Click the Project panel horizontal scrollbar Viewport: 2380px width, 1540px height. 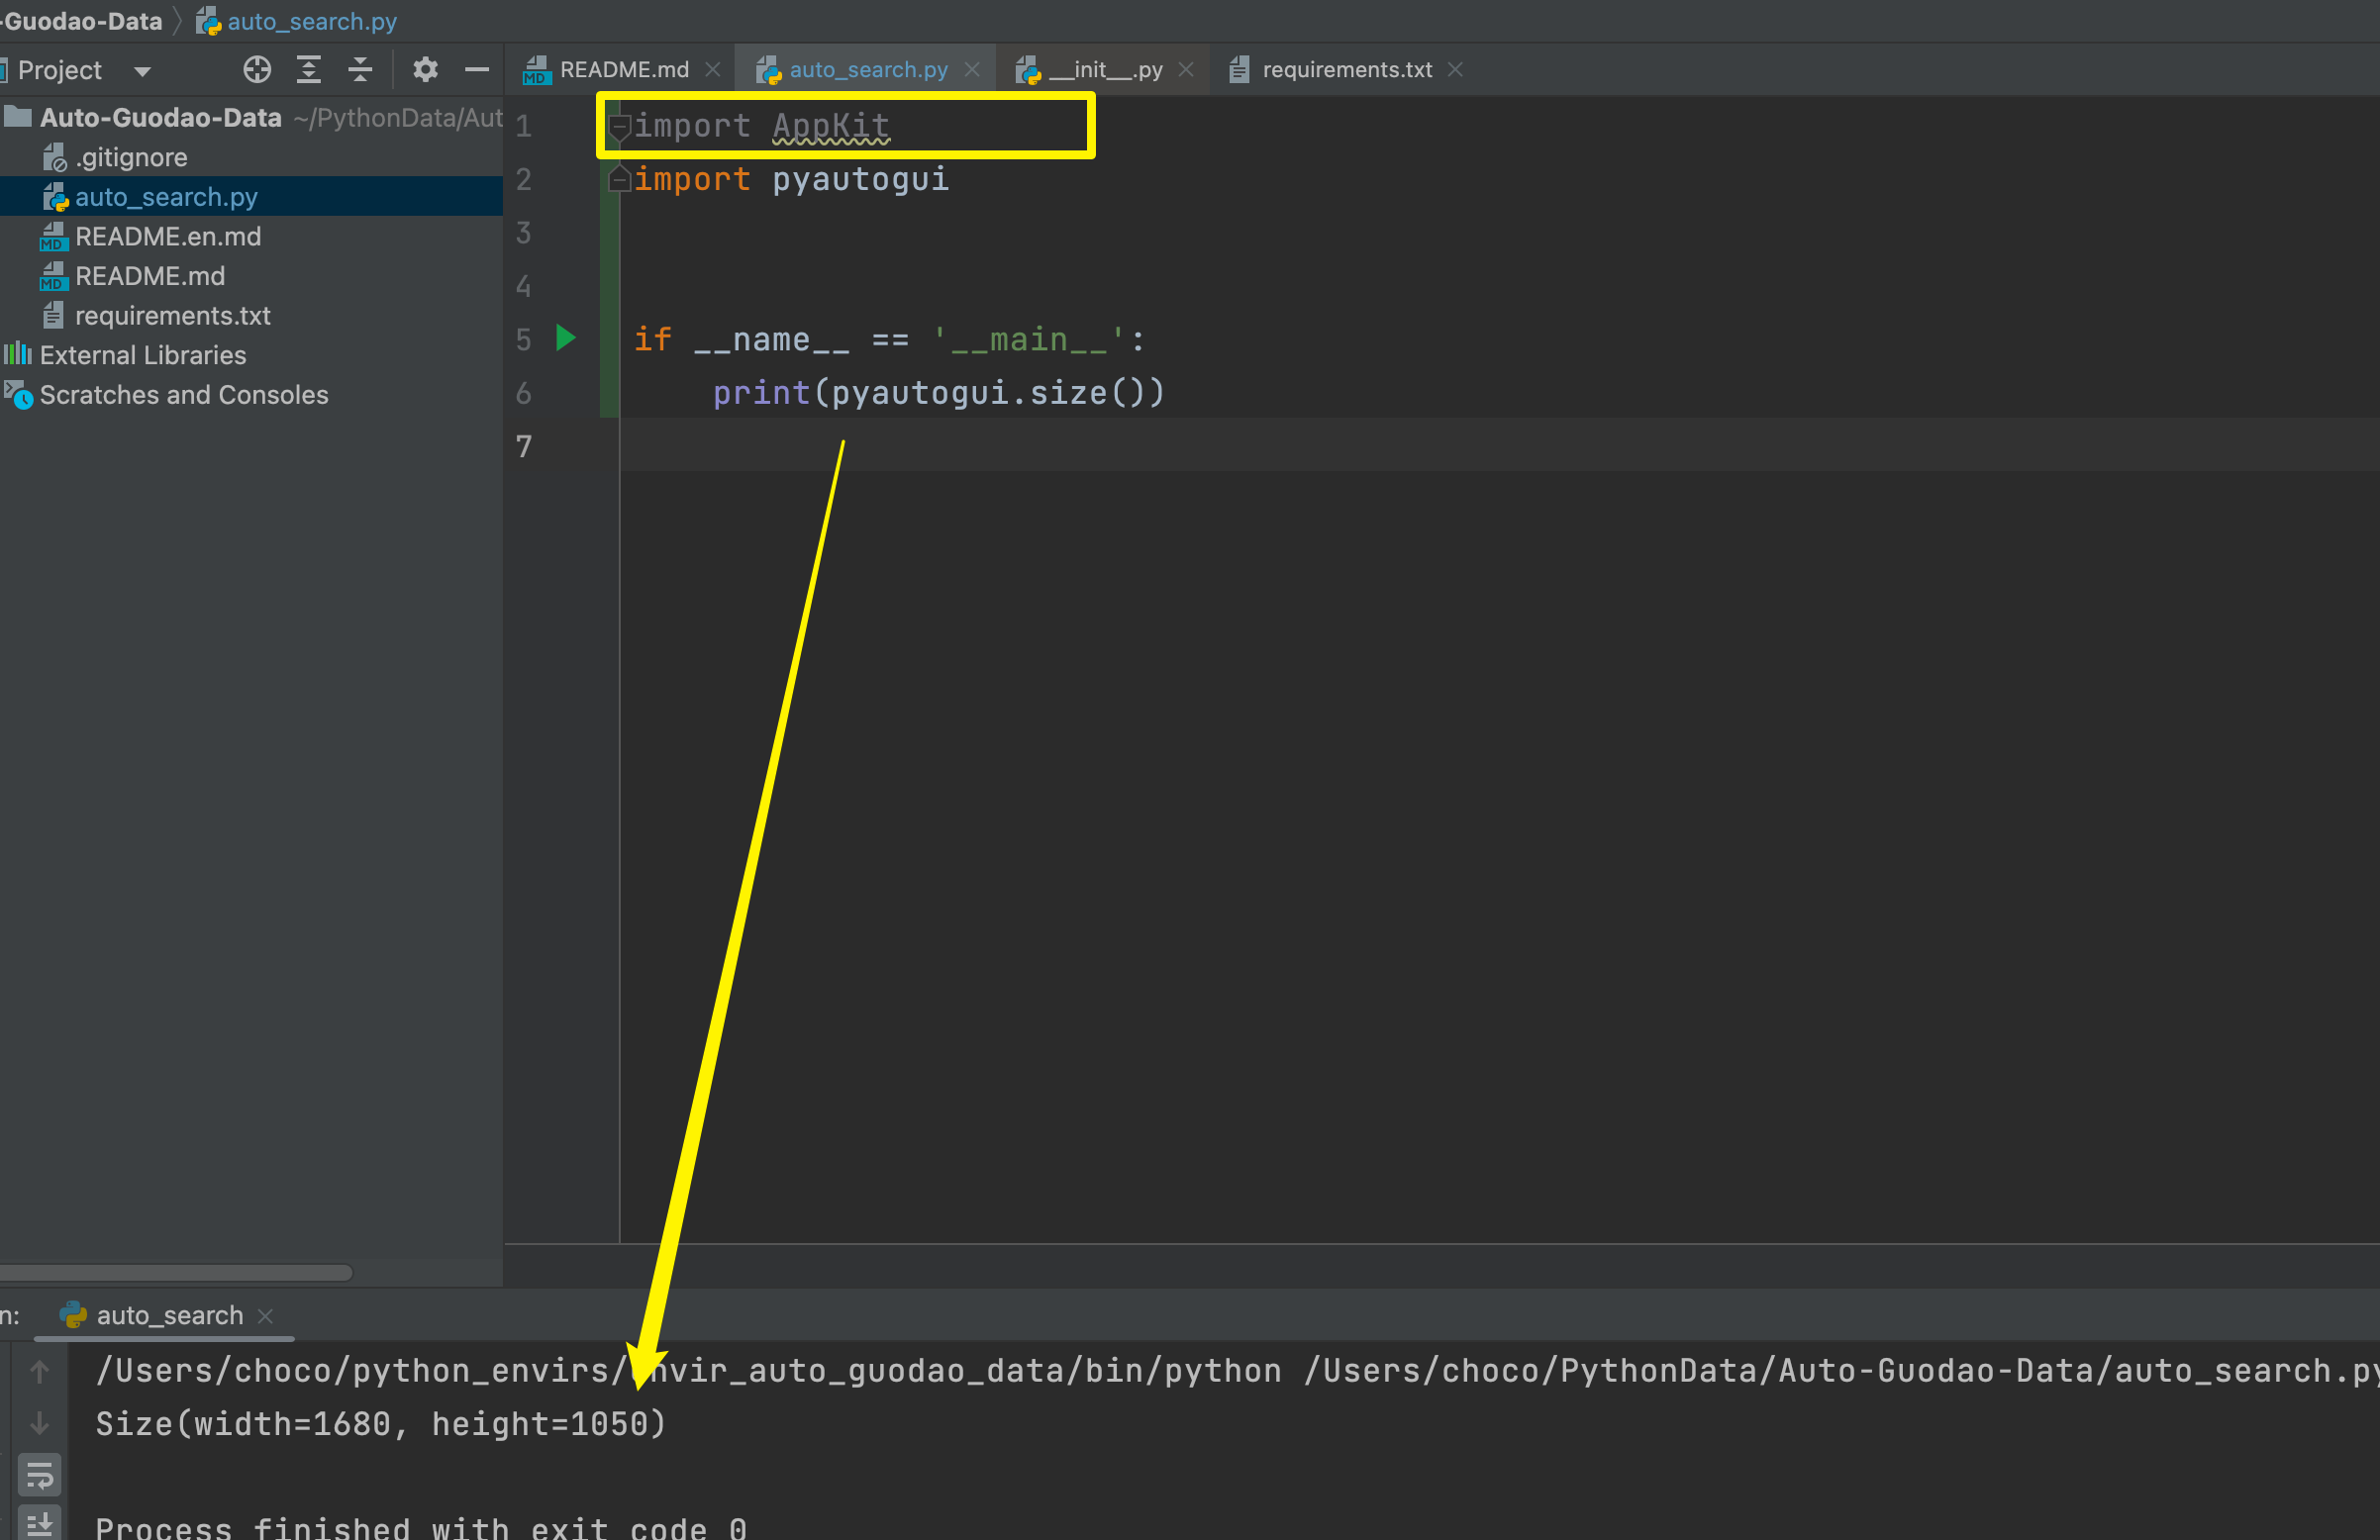[x=176, y=1272]
